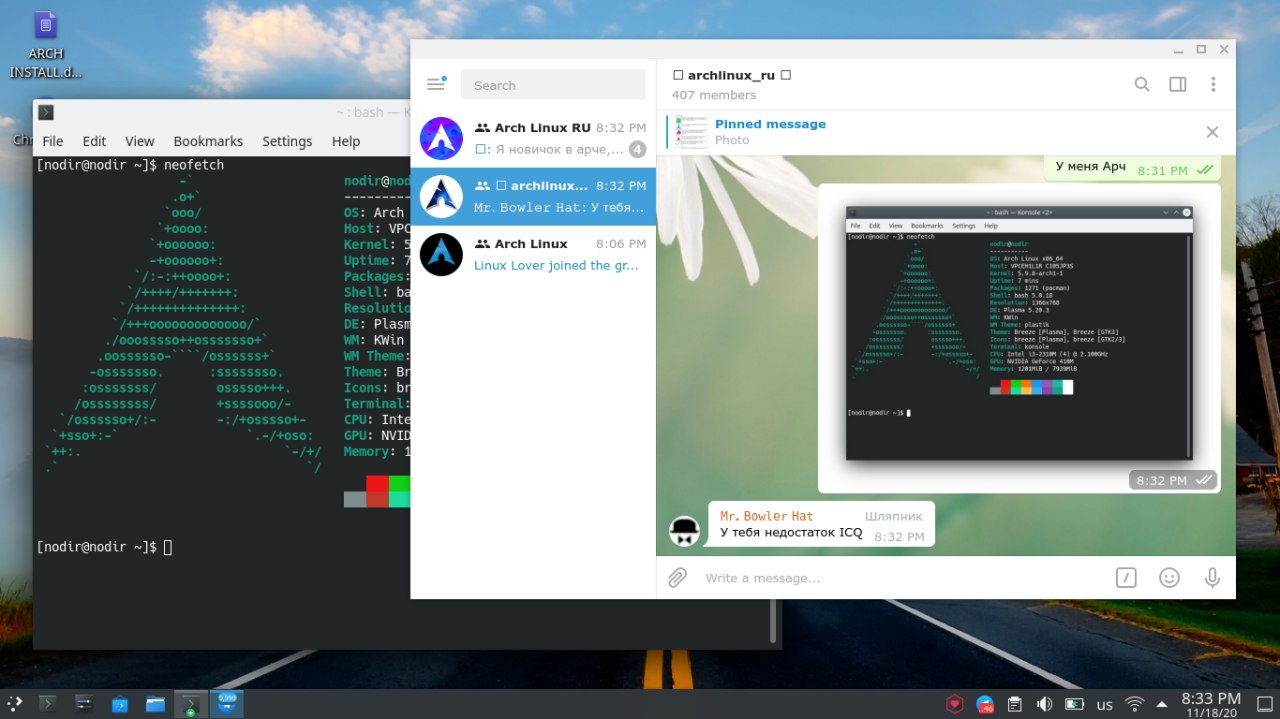
Task: Open the volume control in tray
Action: (x=1045, y=704)
